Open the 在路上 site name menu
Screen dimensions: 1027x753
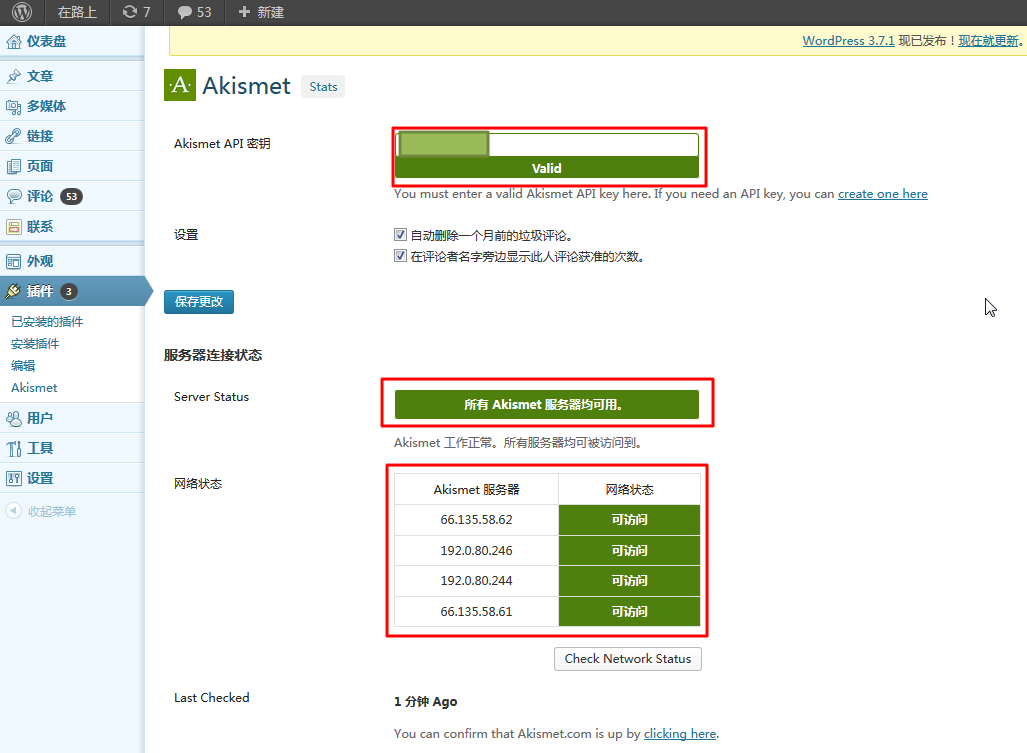pos(77,12)
